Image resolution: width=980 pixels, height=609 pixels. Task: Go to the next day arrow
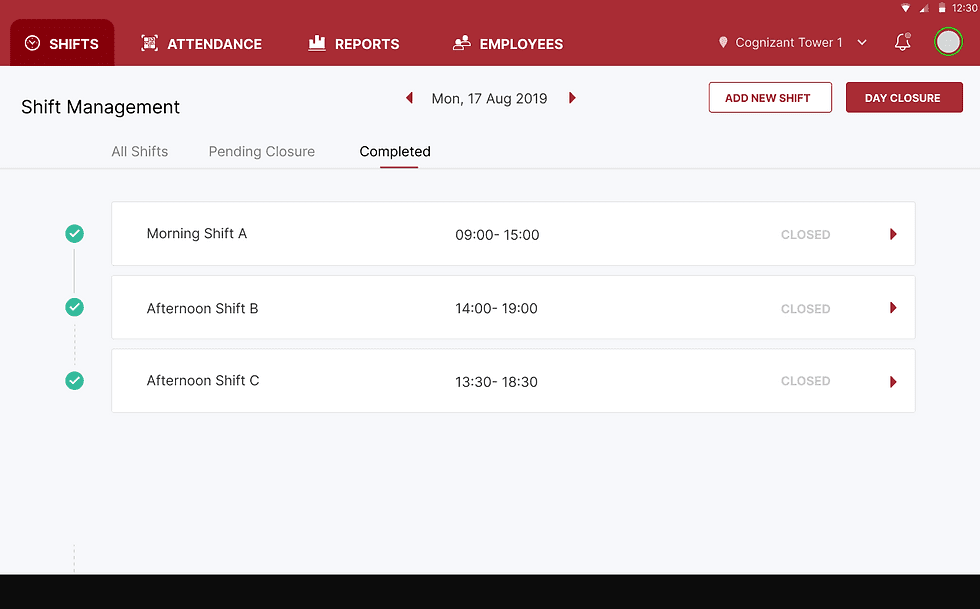coord(572,98)
